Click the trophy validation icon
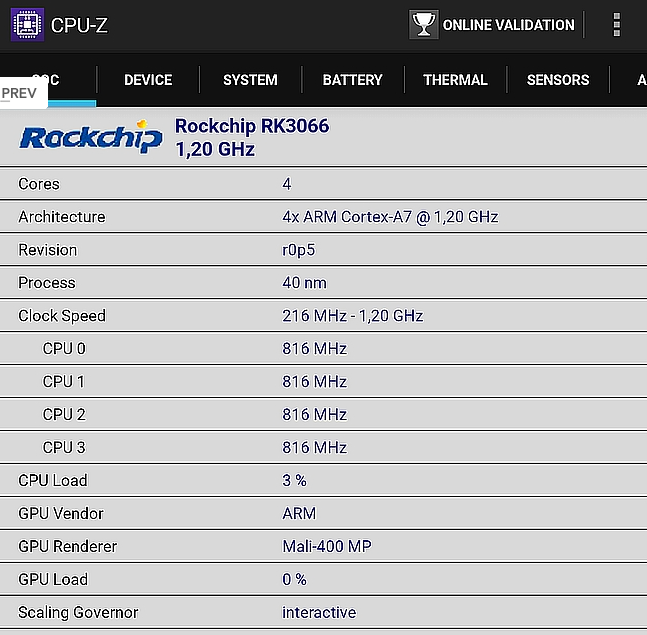 424,25
